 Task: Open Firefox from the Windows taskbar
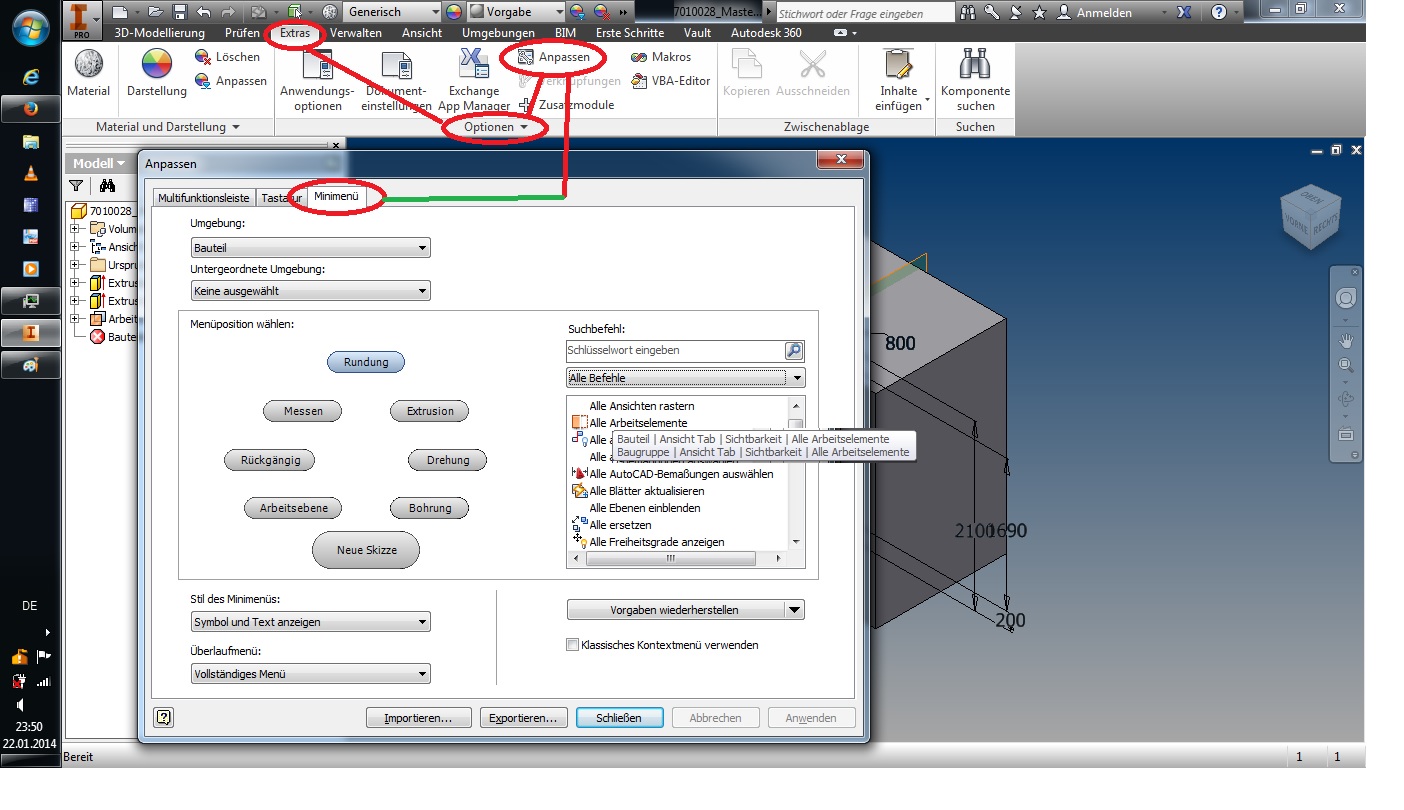(x=31, y=108)
